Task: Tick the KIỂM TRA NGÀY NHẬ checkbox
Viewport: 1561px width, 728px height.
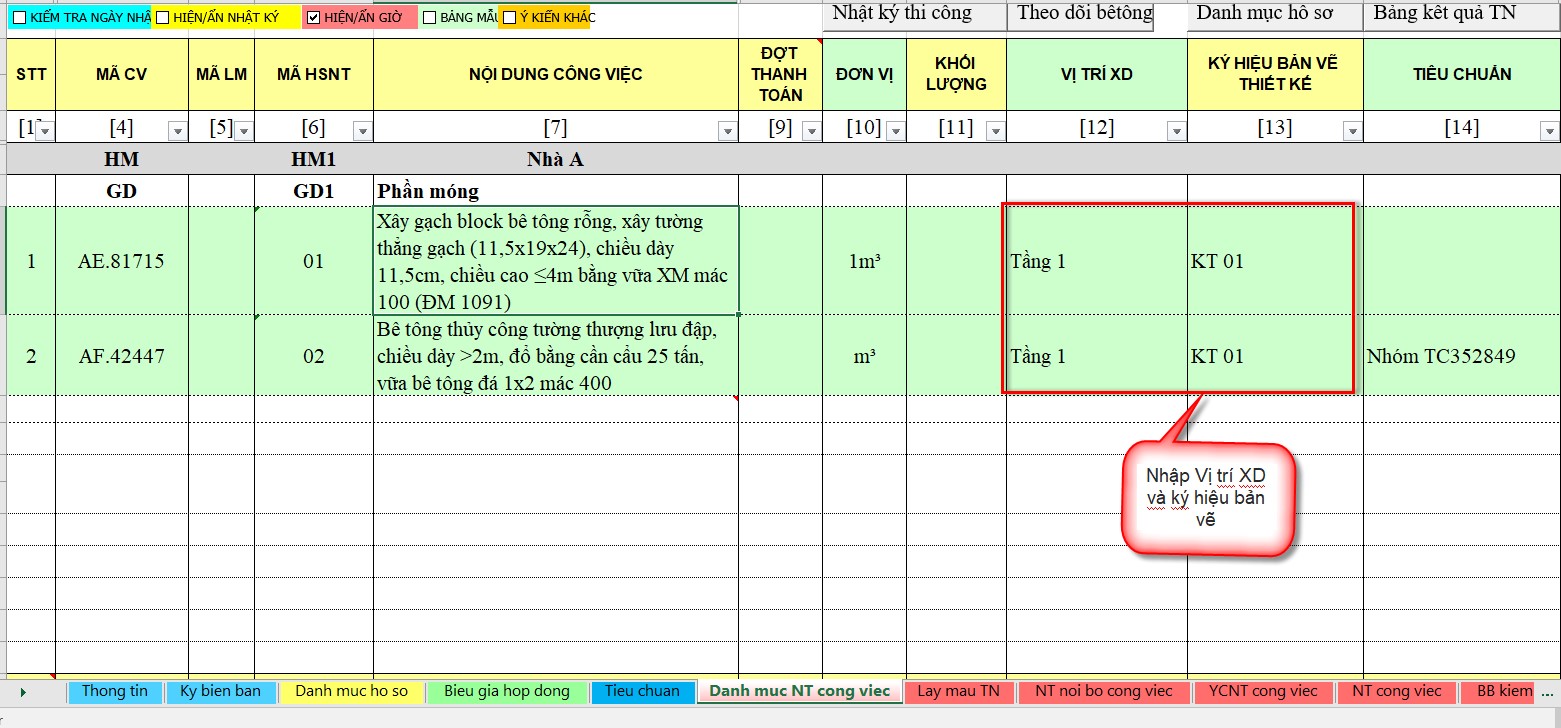Action: [x=20, y=17]
